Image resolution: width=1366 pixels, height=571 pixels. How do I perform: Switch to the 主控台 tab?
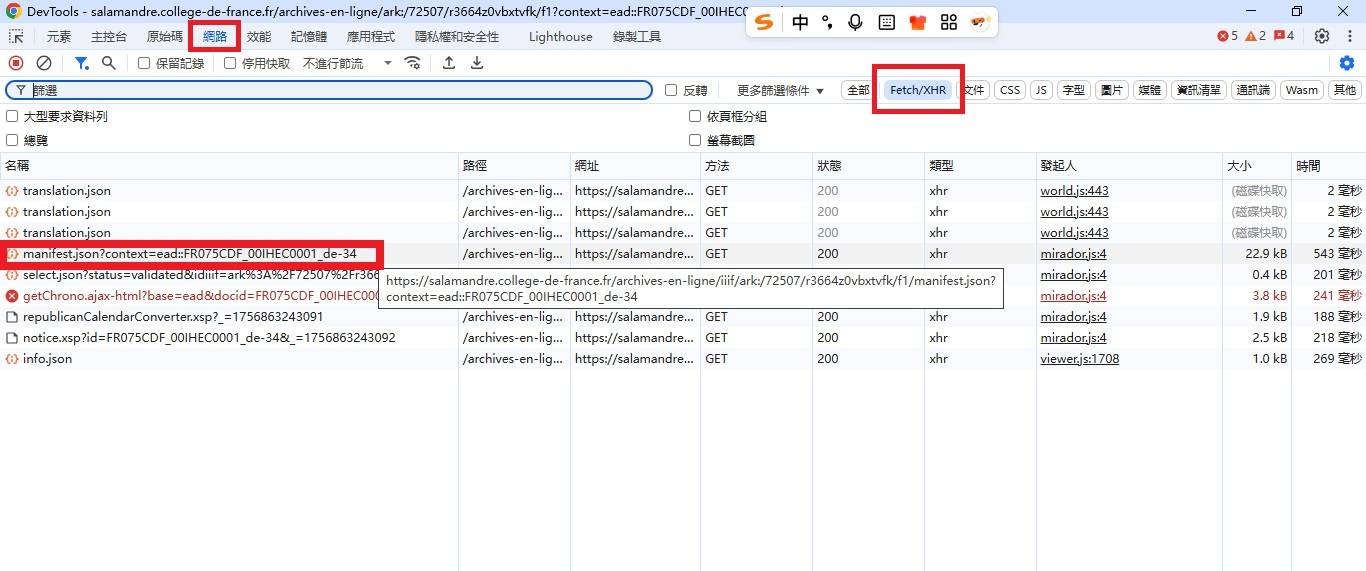(x=109, y=37)
